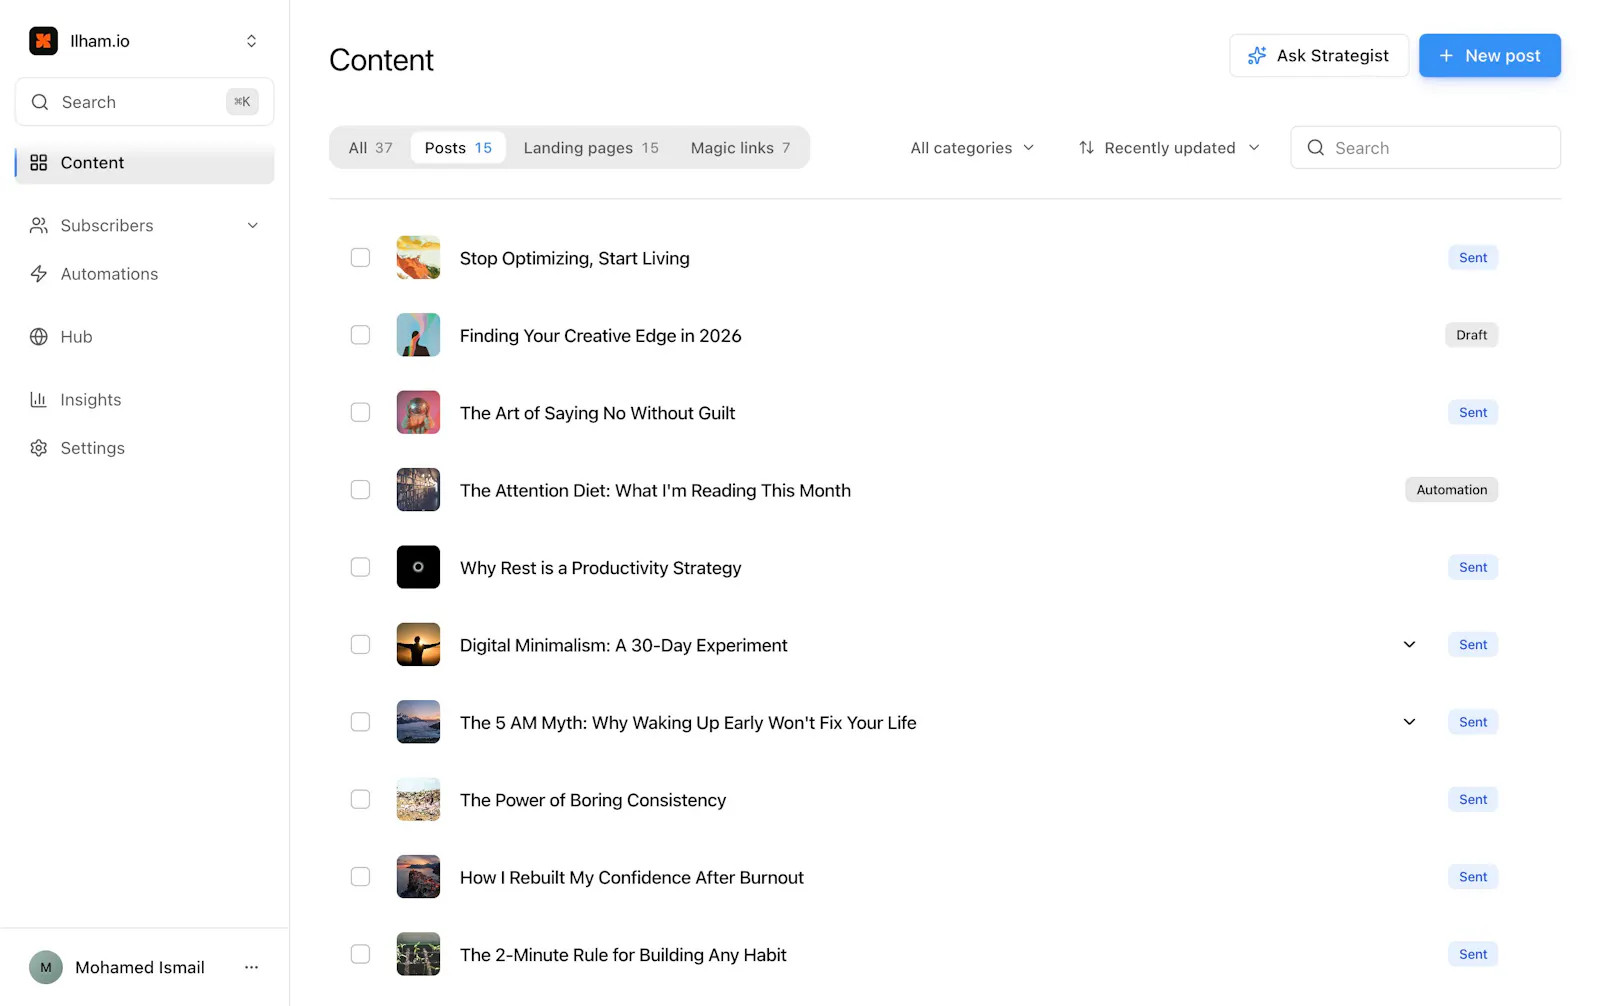
Task: Click the Automation badge on Attention Diet row
Action: (1451, 490)
